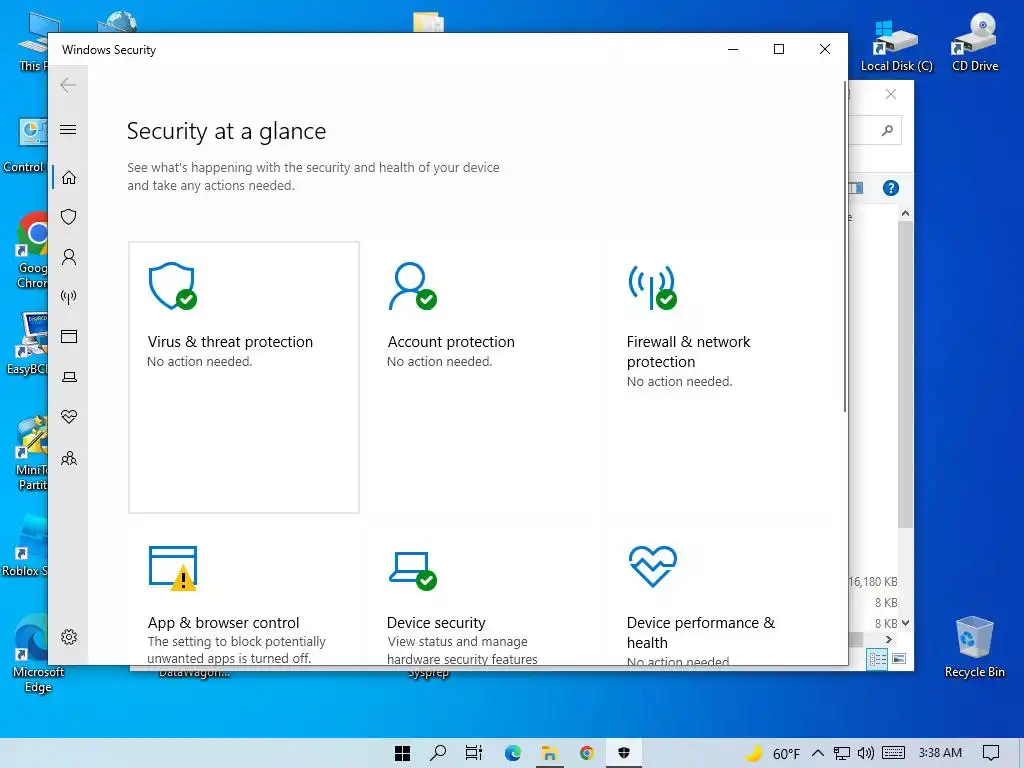Show hidden tray icons chevron

818,753
